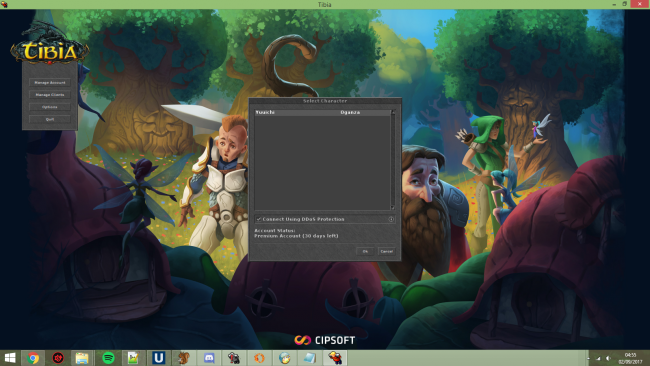Viewport: 650px width, 366px height.
Task: Switch to the Tibia taskbar icon
Action: [x=335, y=358]
